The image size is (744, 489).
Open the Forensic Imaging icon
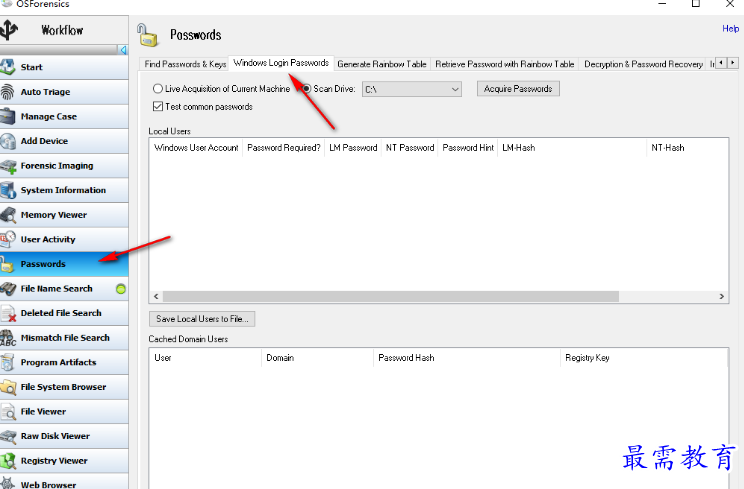pos(8,166)
